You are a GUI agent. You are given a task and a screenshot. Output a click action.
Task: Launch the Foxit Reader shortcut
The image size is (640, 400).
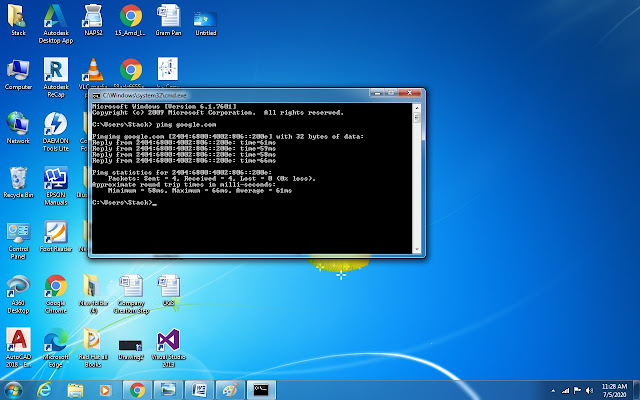click(x=56, y=237)
